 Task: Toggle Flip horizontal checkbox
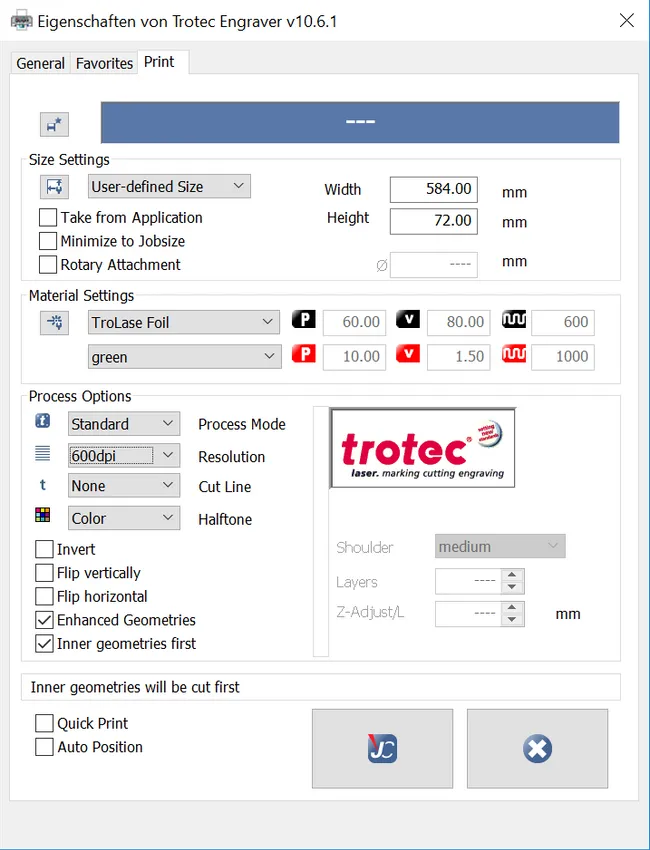pos(44,597)
